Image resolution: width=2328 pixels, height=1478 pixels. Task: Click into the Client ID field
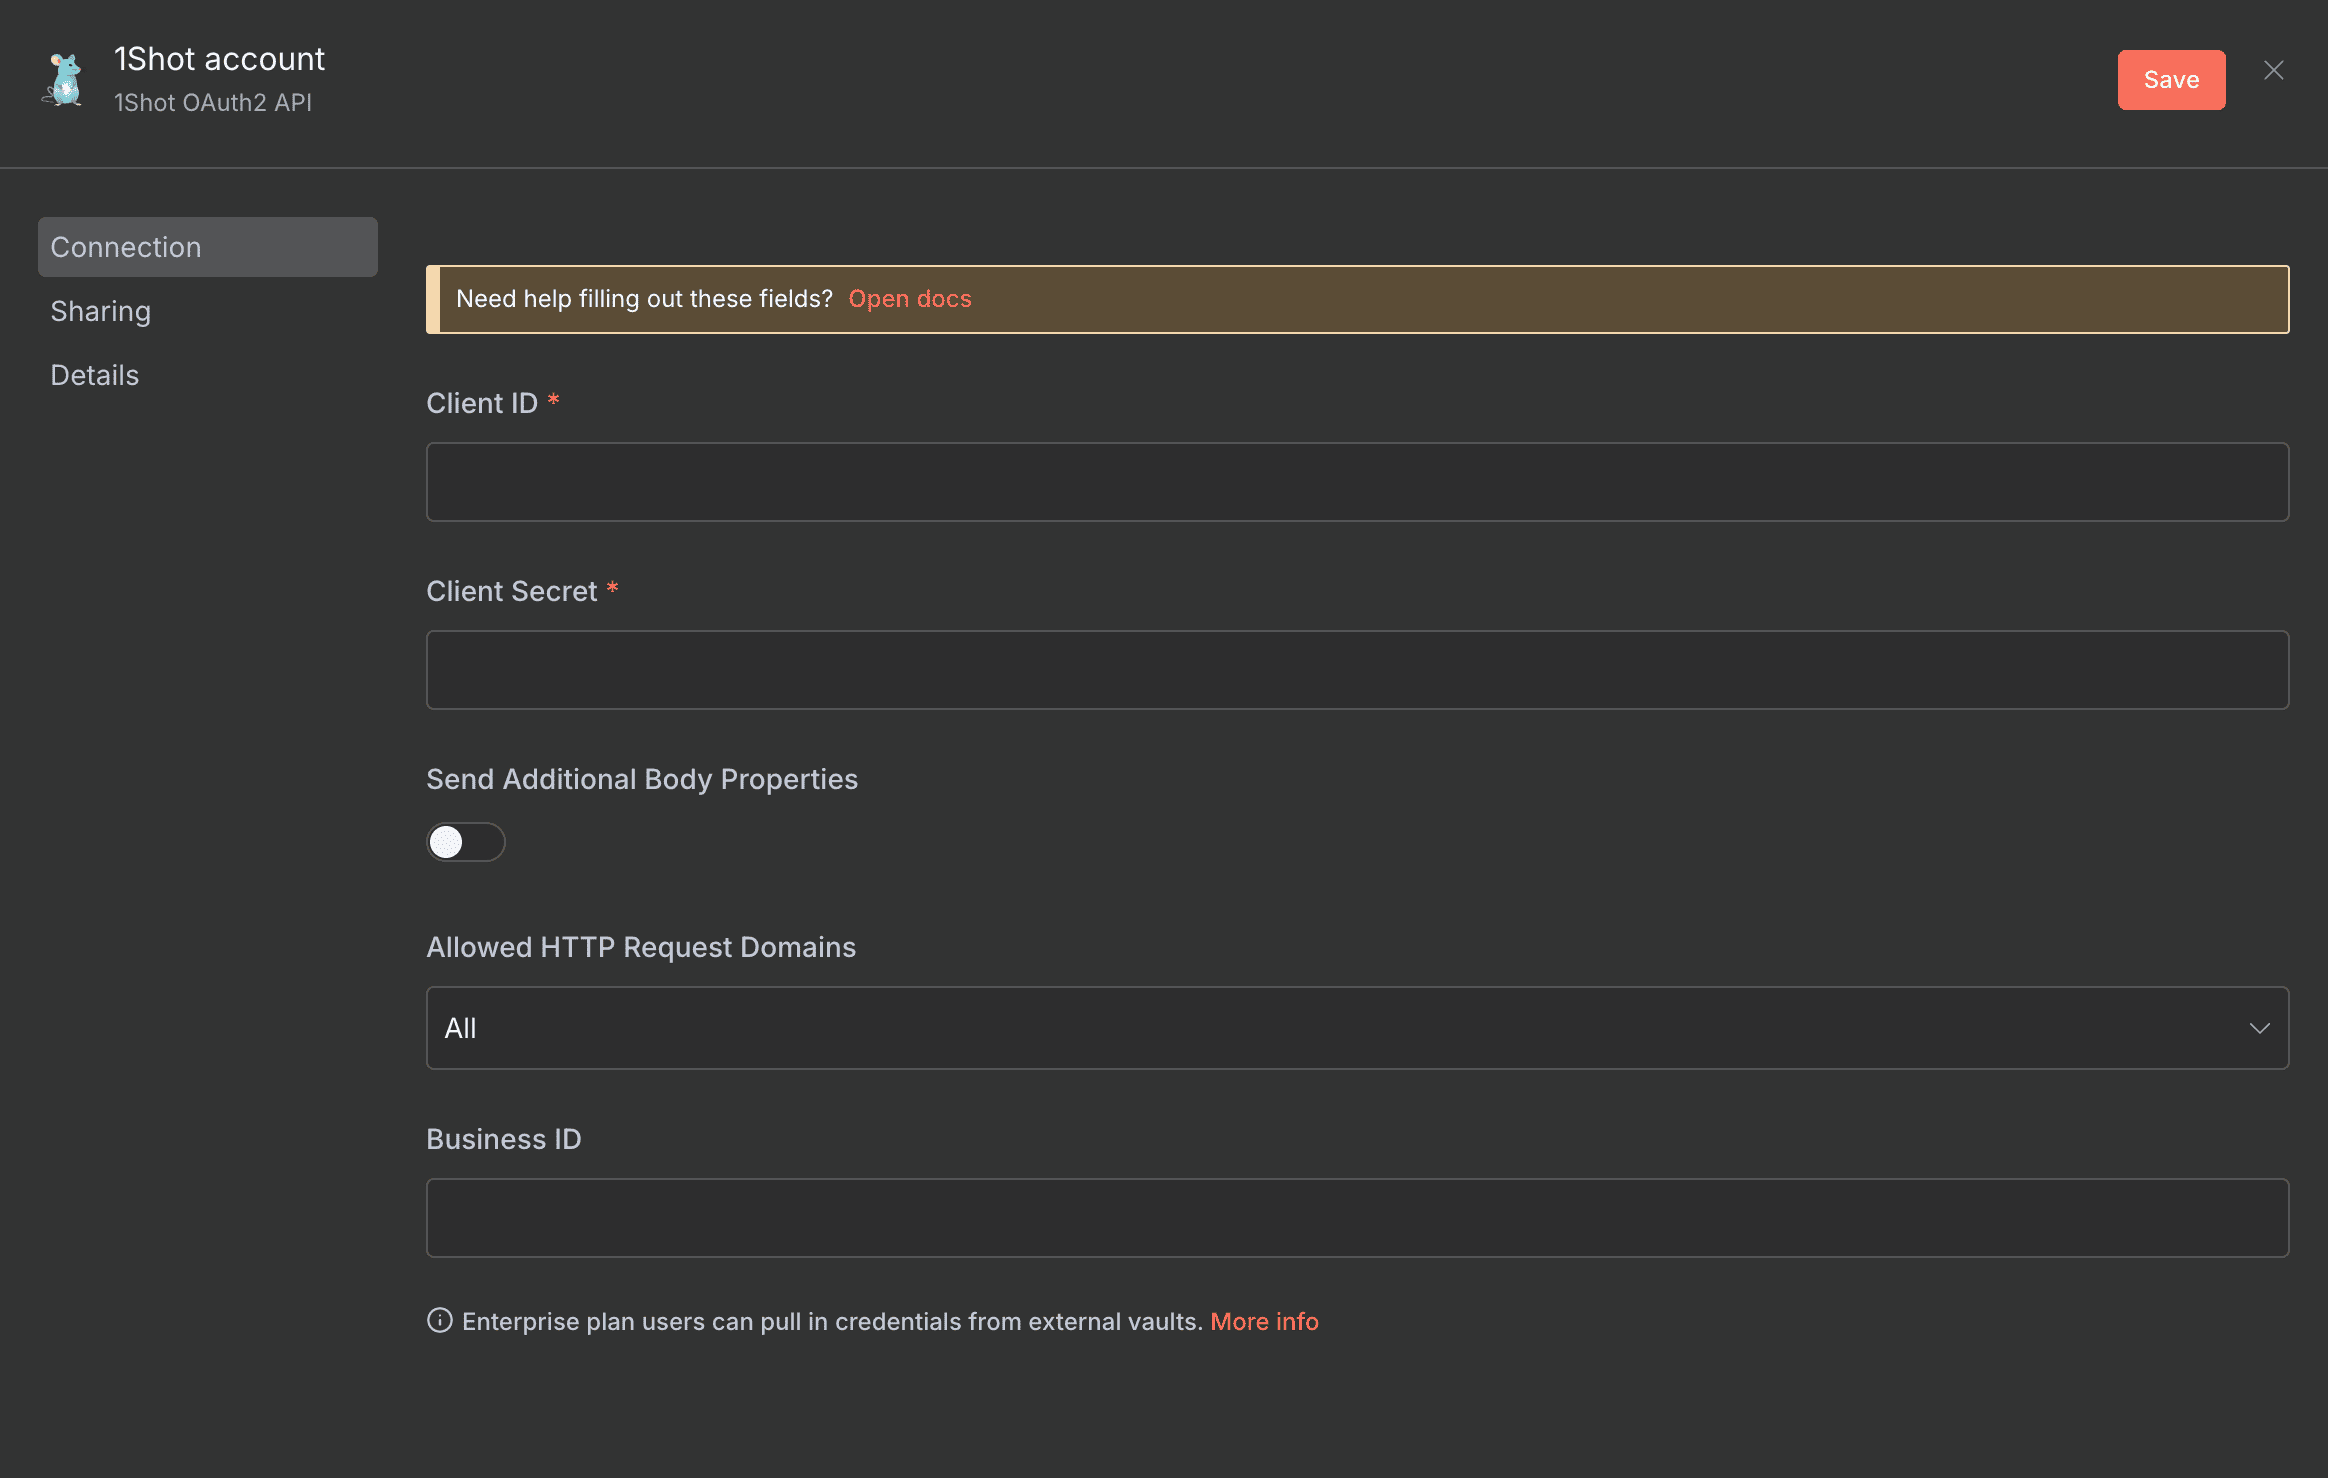pos(1357,481)
